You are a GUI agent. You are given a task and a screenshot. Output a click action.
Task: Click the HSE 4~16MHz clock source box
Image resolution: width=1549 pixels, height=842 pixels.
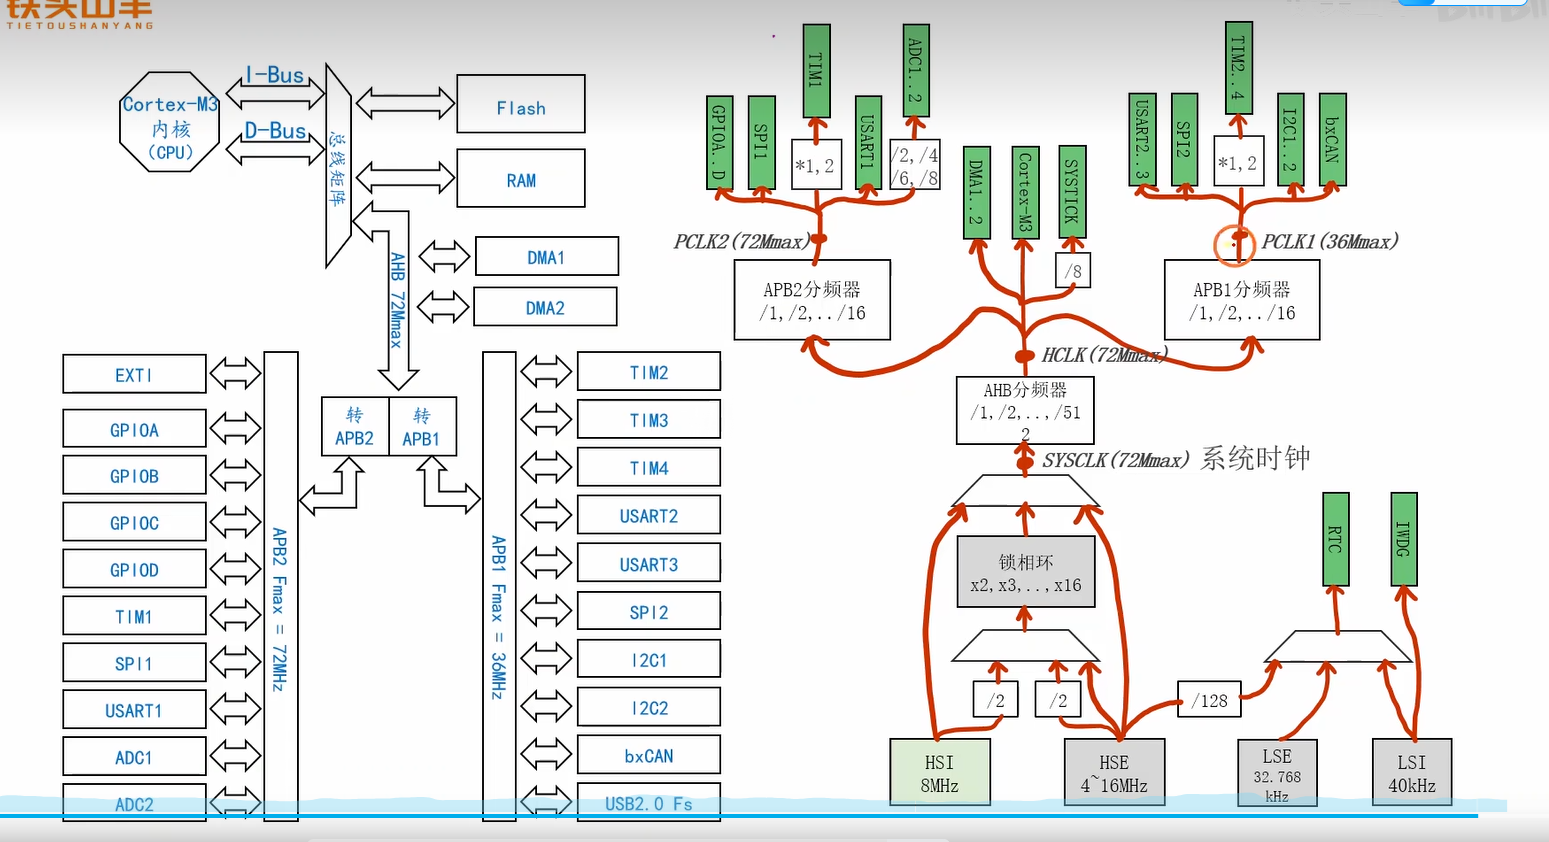point(1114,772)
